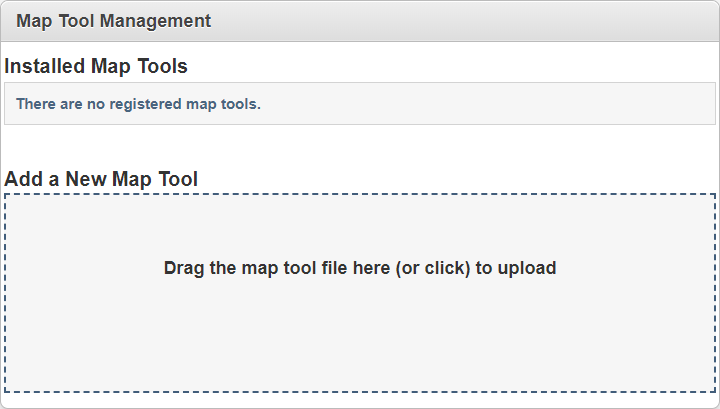Click the 'There are no registered map tools.' message
The image size is (720, 409).
(138, 104)
